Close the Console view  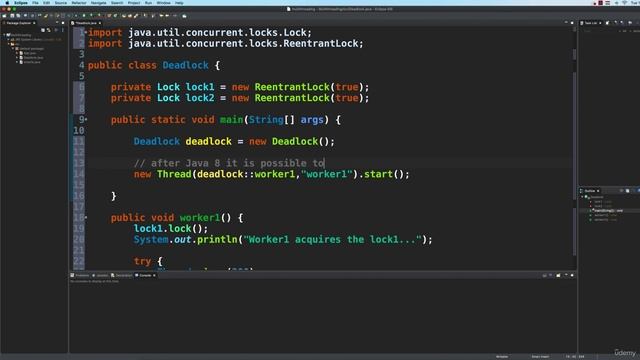154,275
